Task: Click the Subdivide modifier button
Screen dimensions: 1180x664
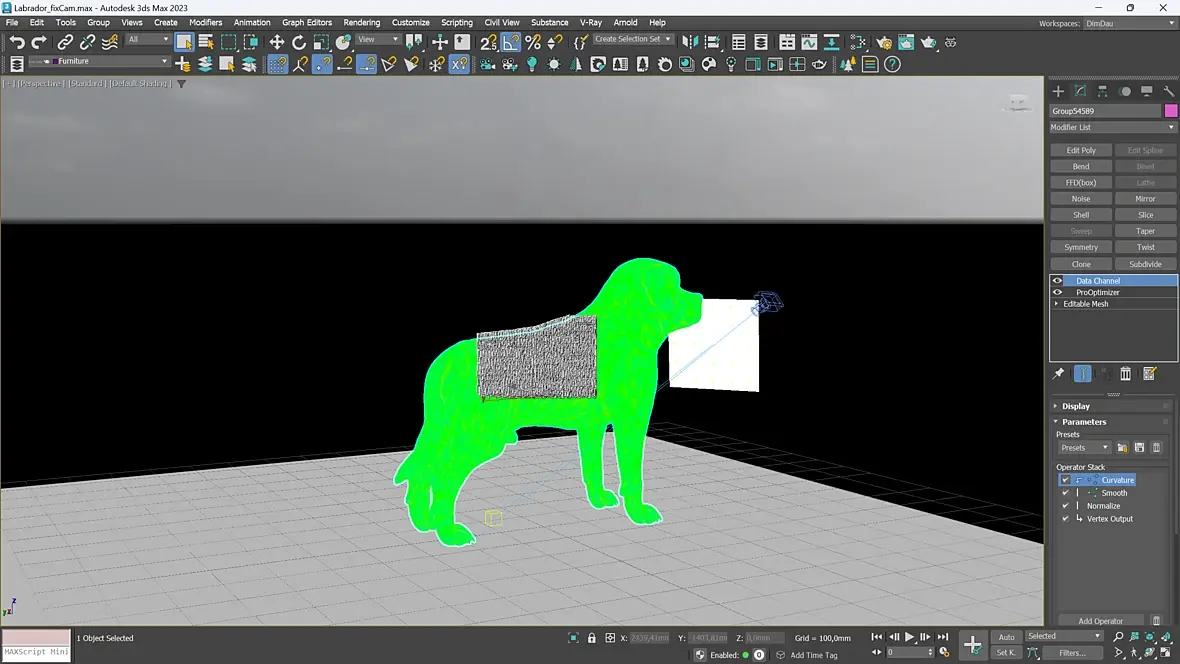Action: pos(1145,264)
